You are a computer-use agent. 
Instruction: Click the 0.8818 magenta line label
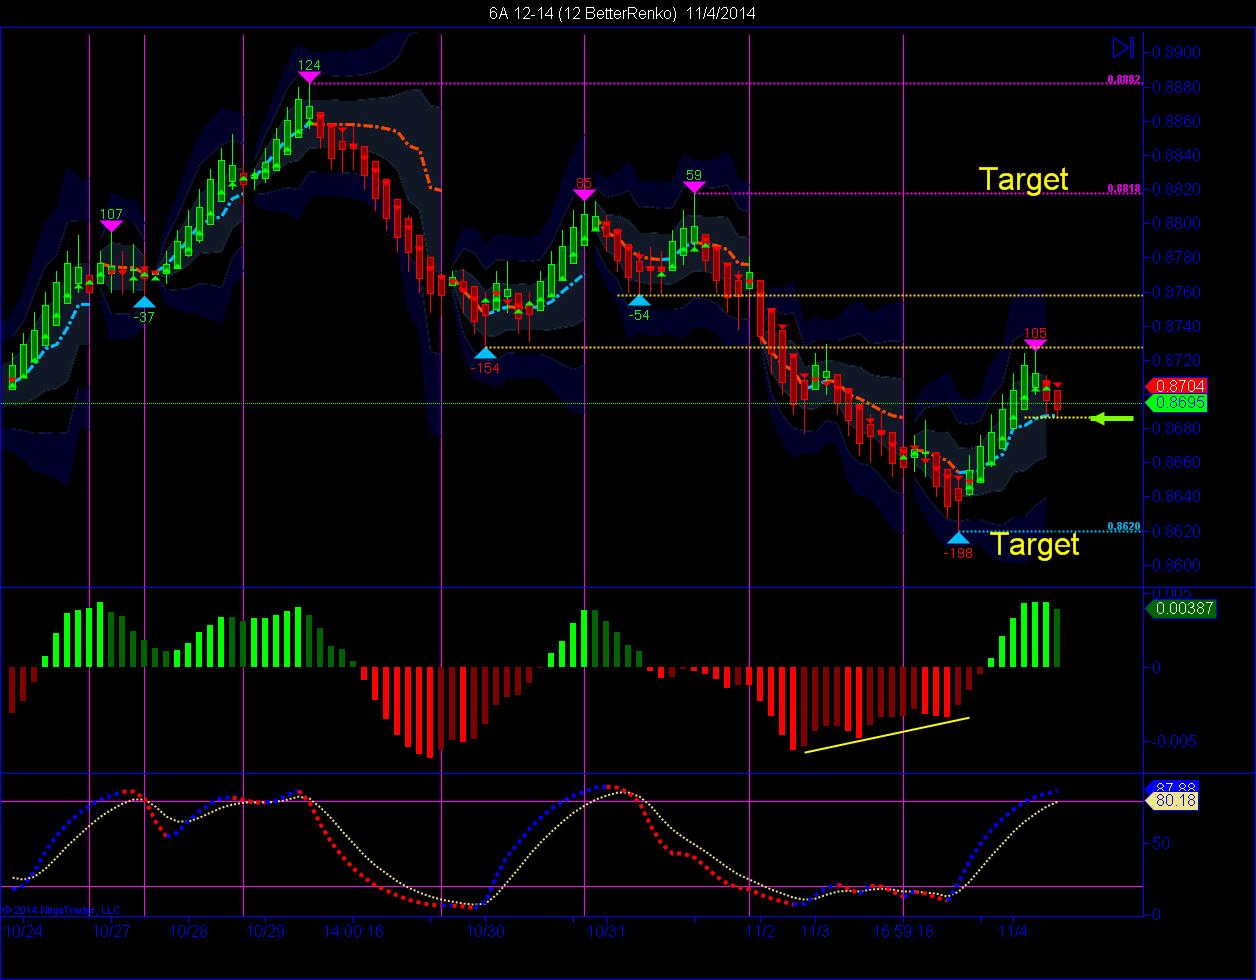[1124, 189]
